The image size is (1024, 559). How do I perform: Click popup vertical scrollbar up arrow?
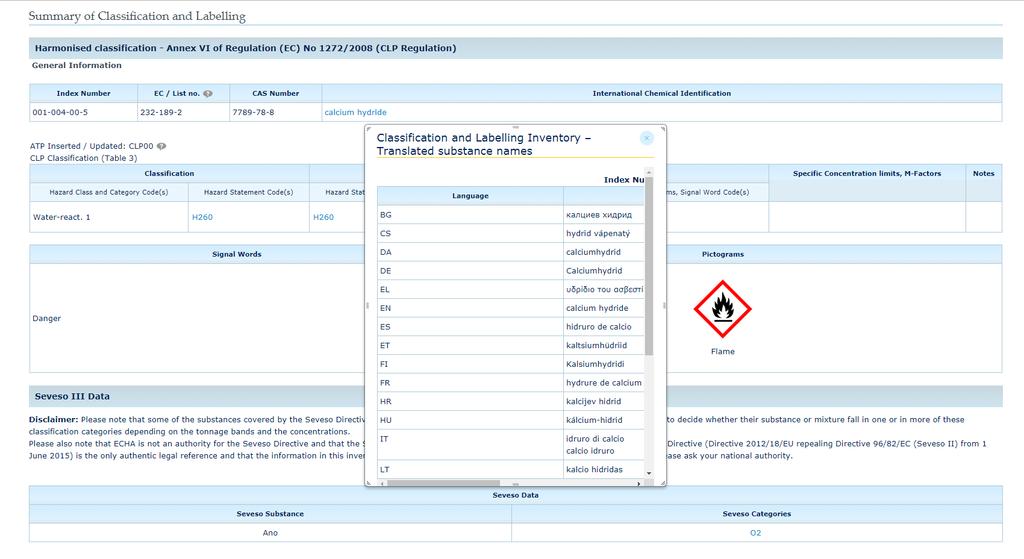pos(648,173)
